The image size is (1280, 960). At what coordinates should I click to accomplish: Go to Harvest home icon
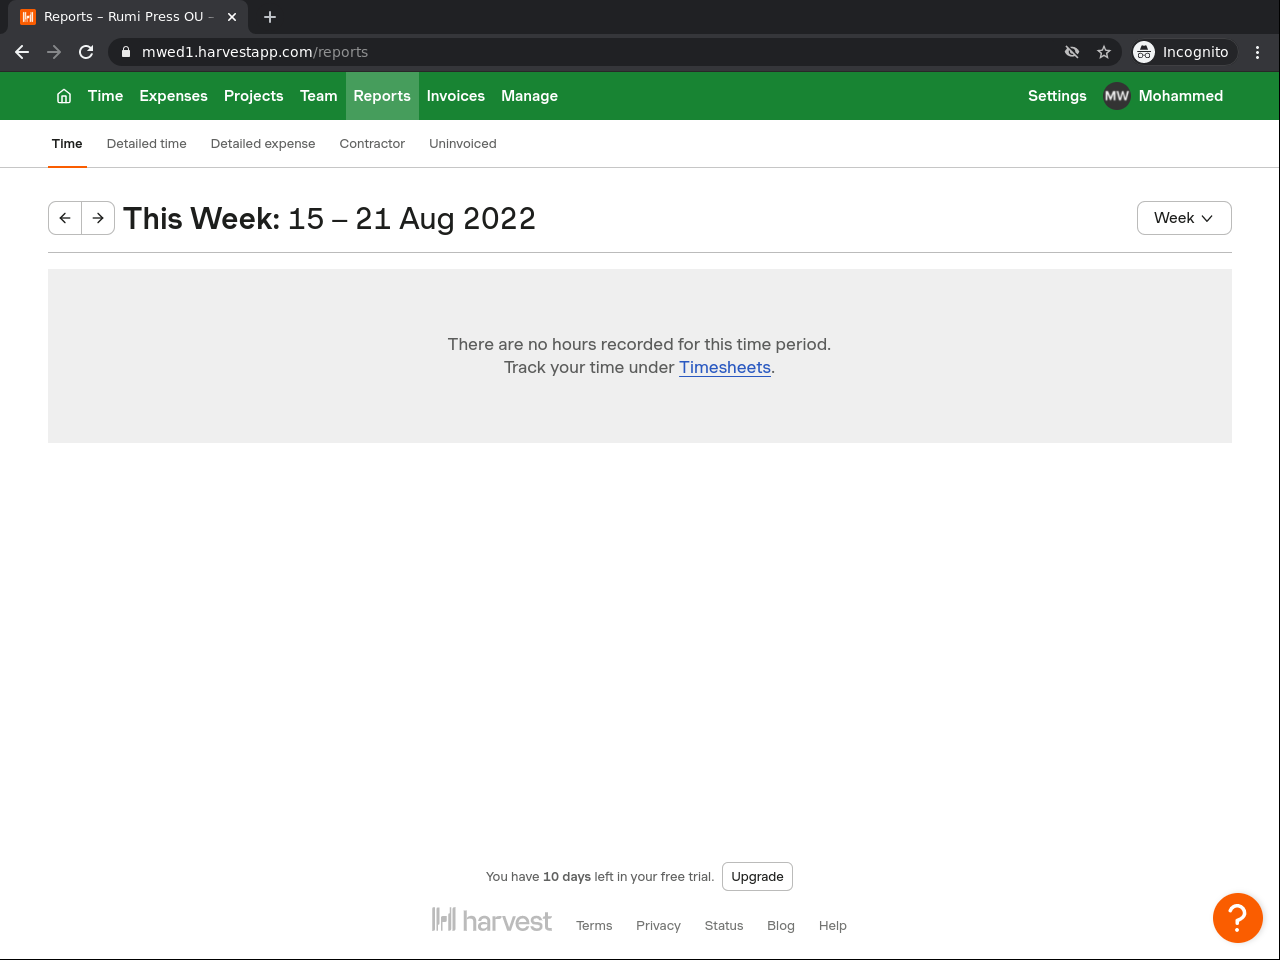tap(64, 96)
